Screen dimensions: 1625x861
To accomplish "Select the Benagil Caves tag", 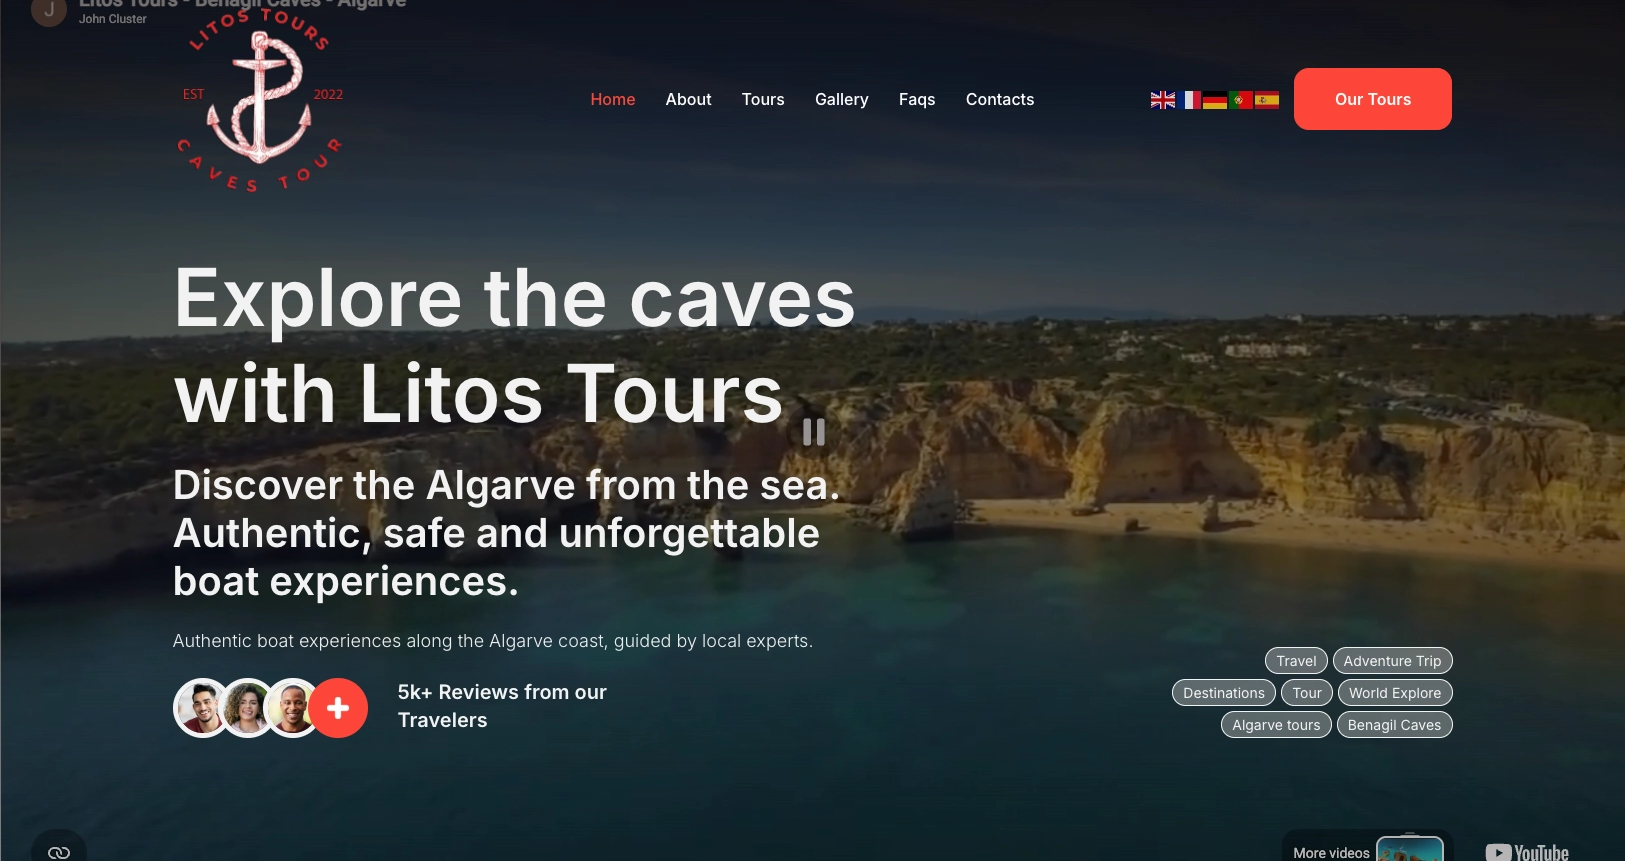I will tap(1395, 725).
